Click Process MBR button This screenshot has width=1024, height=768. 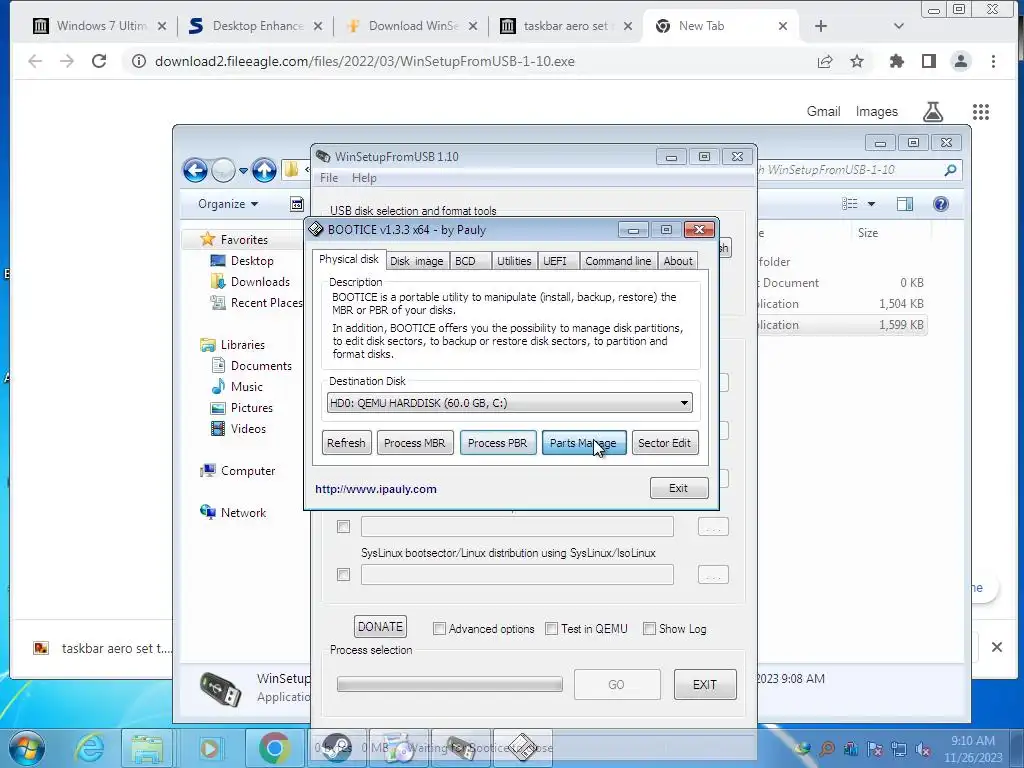tap(415, 443)
